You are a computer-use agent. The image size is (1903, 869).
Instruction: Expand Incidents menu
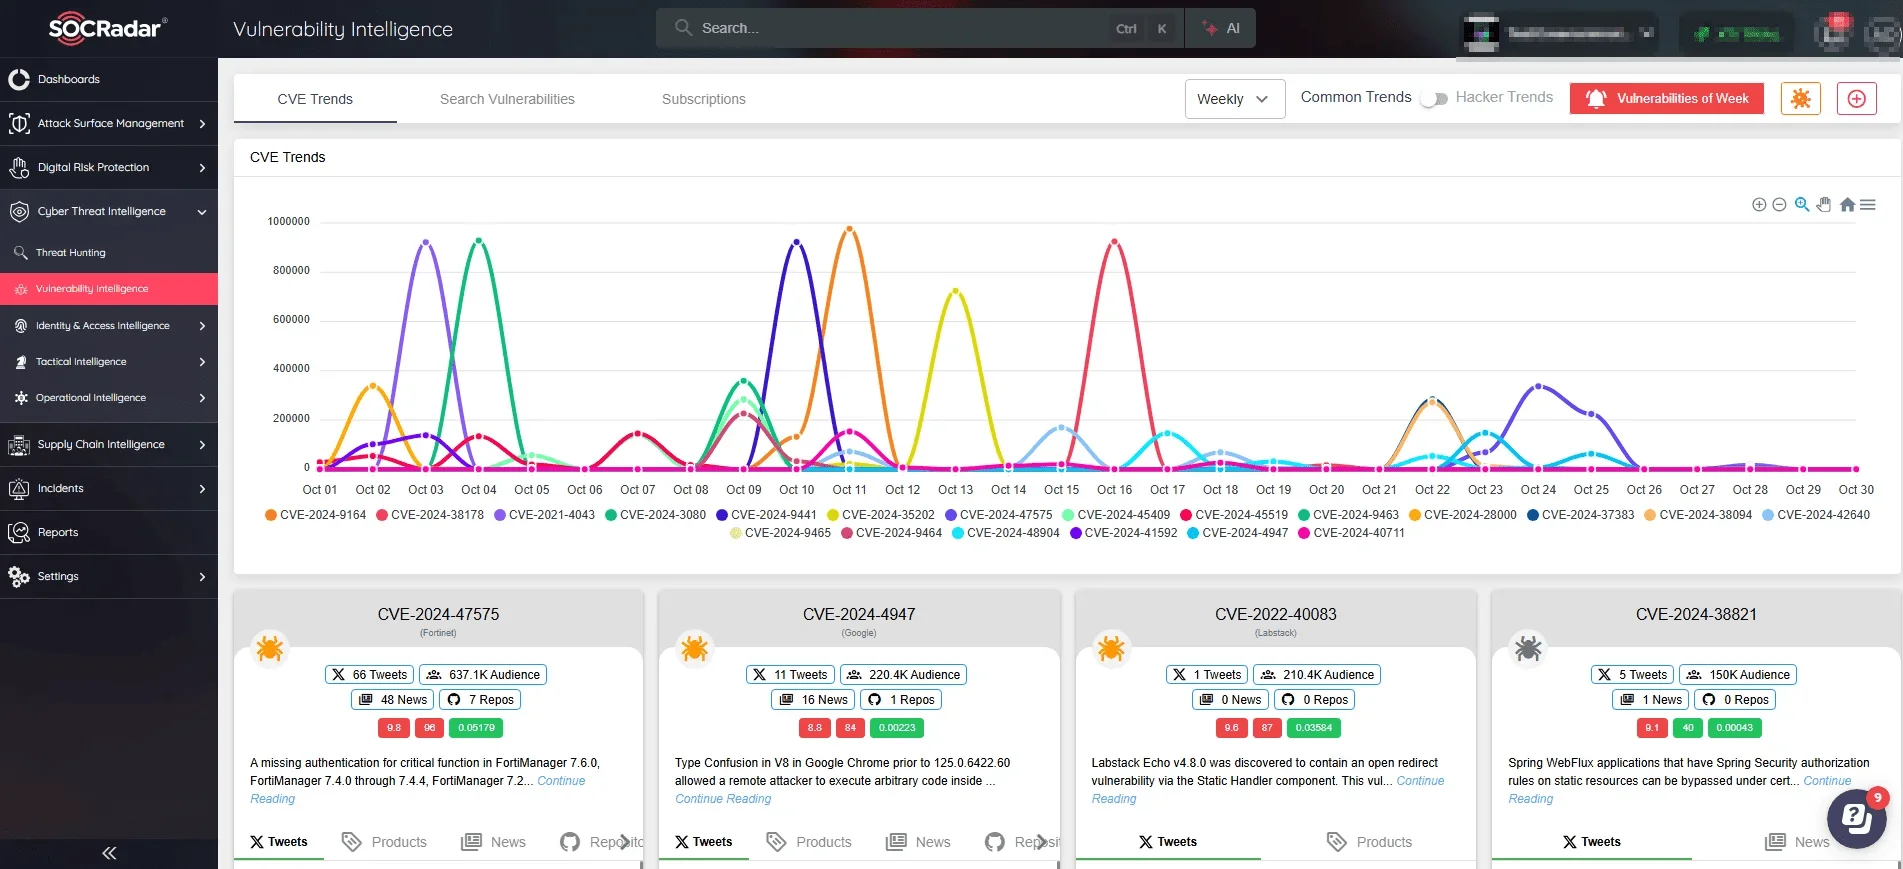[x=108, y=488]
